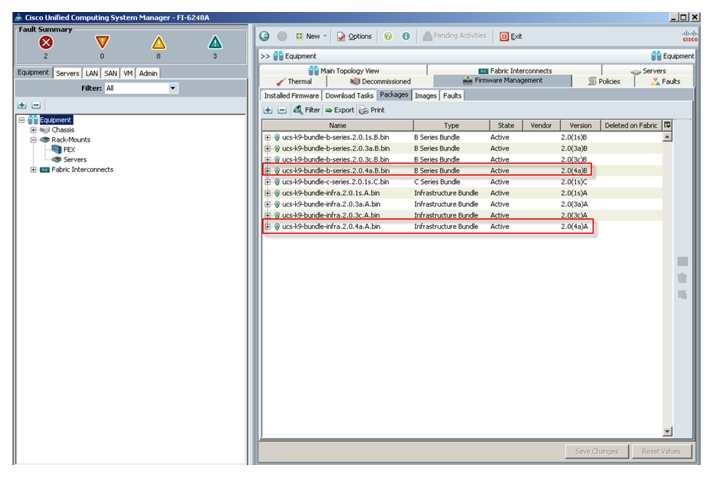This screenshot has width=714, height=478.
Task: Open the table column settings icon
Action: (x=667, y=125)
